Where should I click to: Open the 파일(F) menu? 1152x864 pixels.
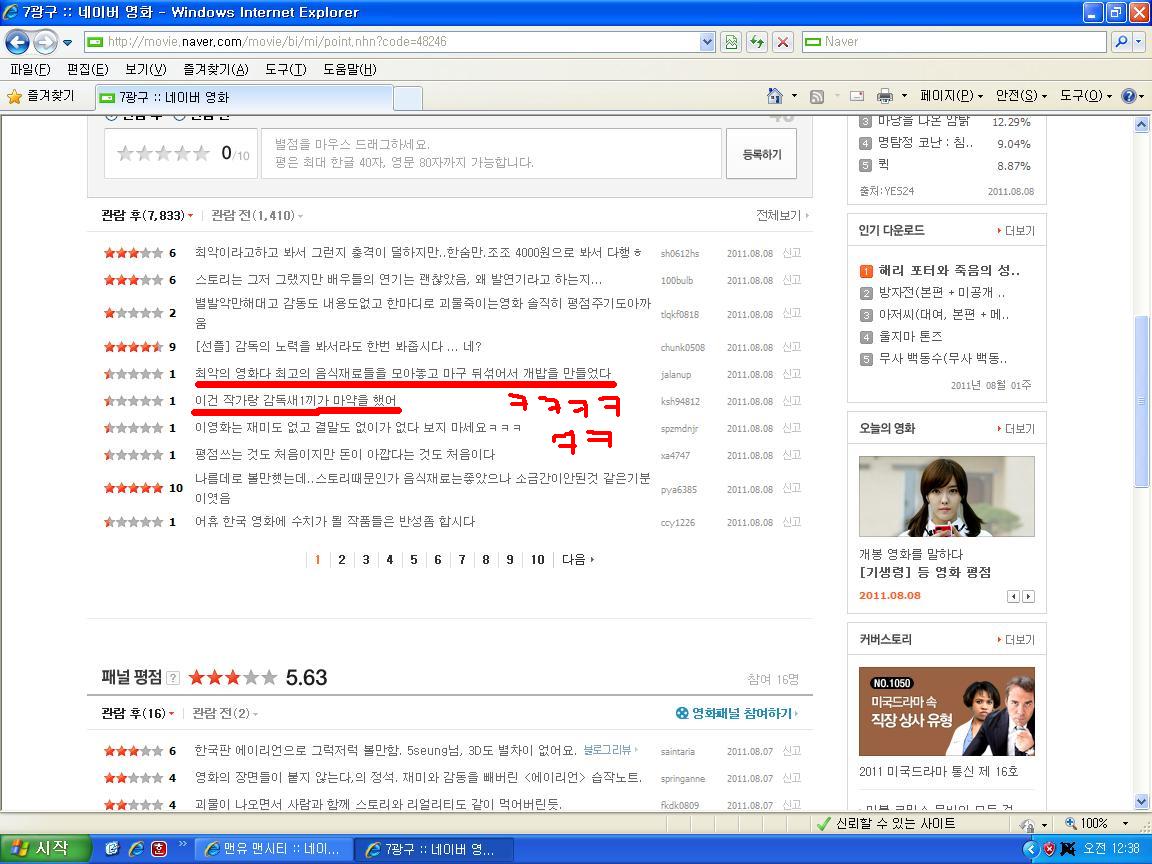30,69
